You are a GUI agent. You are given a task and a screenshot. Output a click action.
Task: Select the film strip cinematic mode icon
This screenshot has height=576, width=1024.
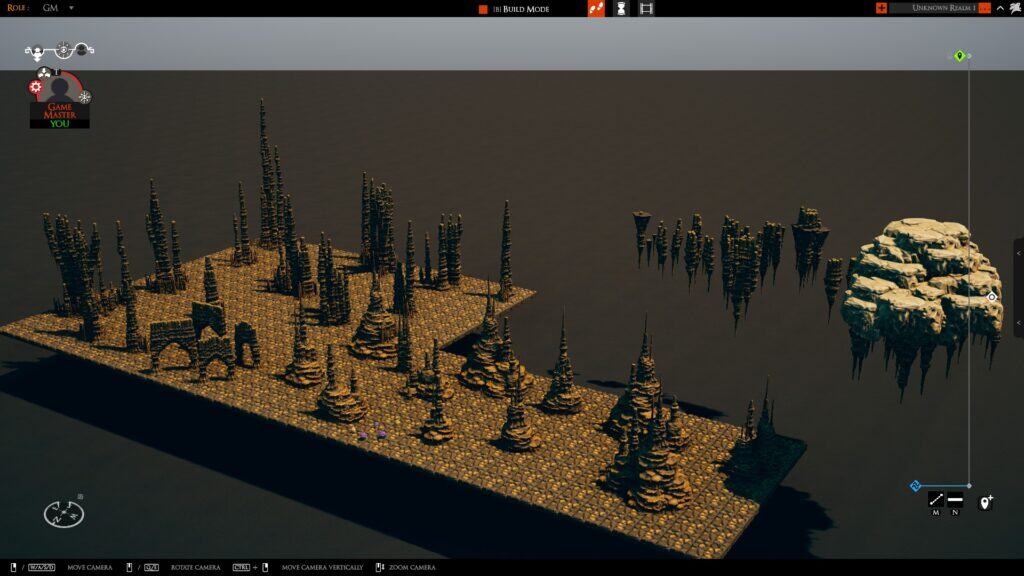[646, 8]
